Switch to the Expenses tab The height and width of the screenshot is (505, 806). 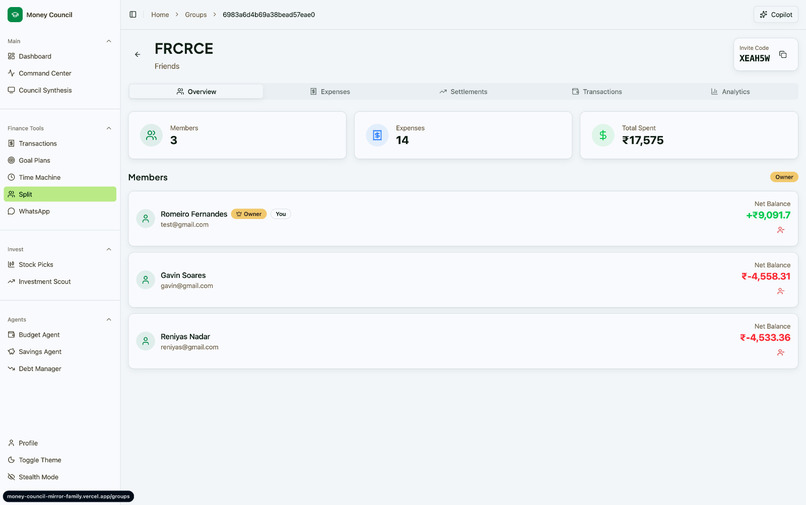tap(329, 92)
